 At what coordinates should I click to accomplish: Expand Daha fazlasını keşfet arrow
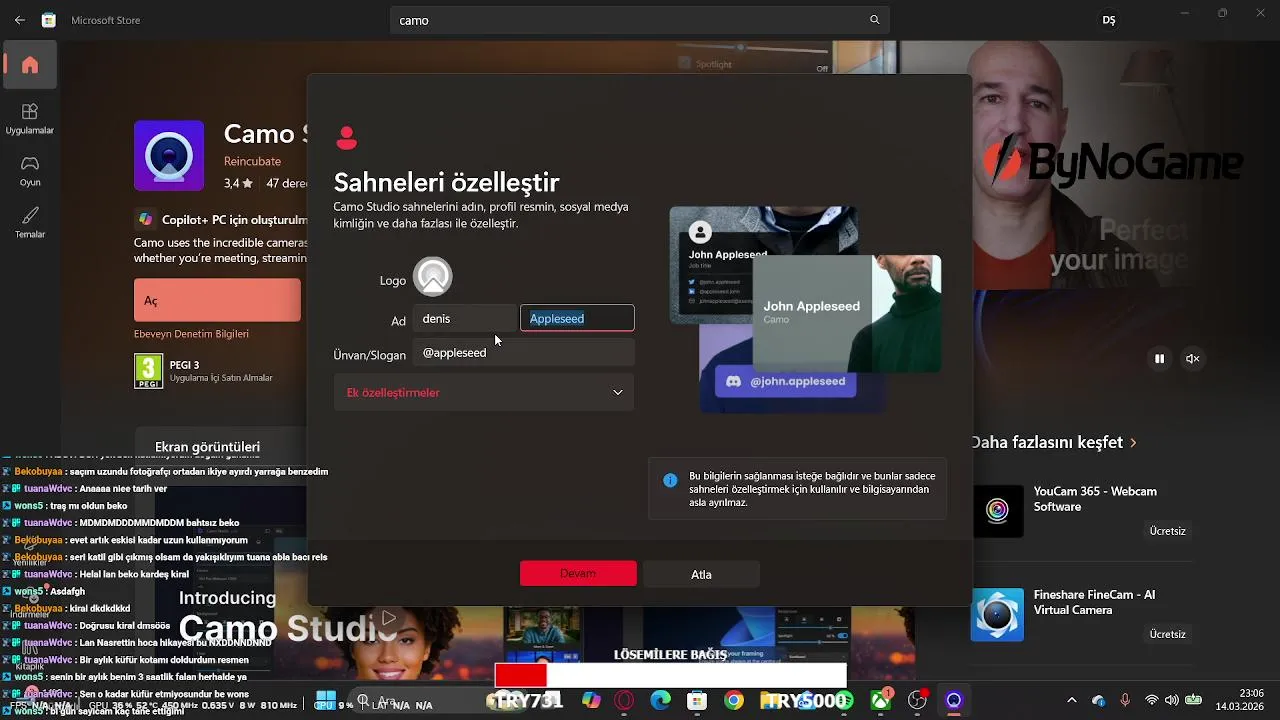[1133, 442]
